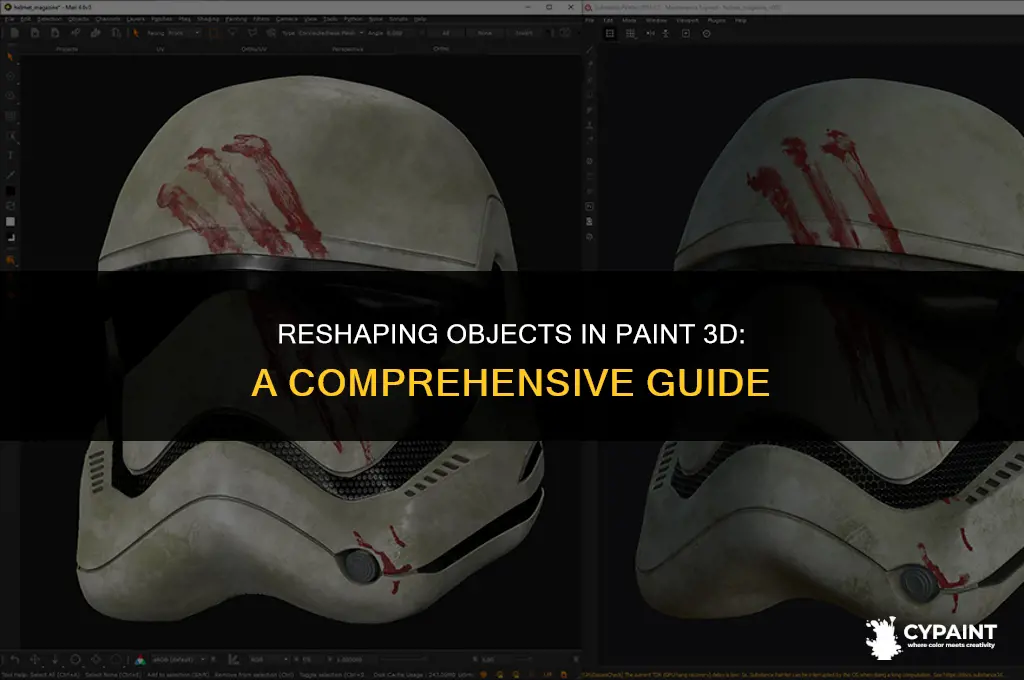Switch to the Ortho tab in Mari
This screenshot has width=1024, height=680.
pos(441,49)
